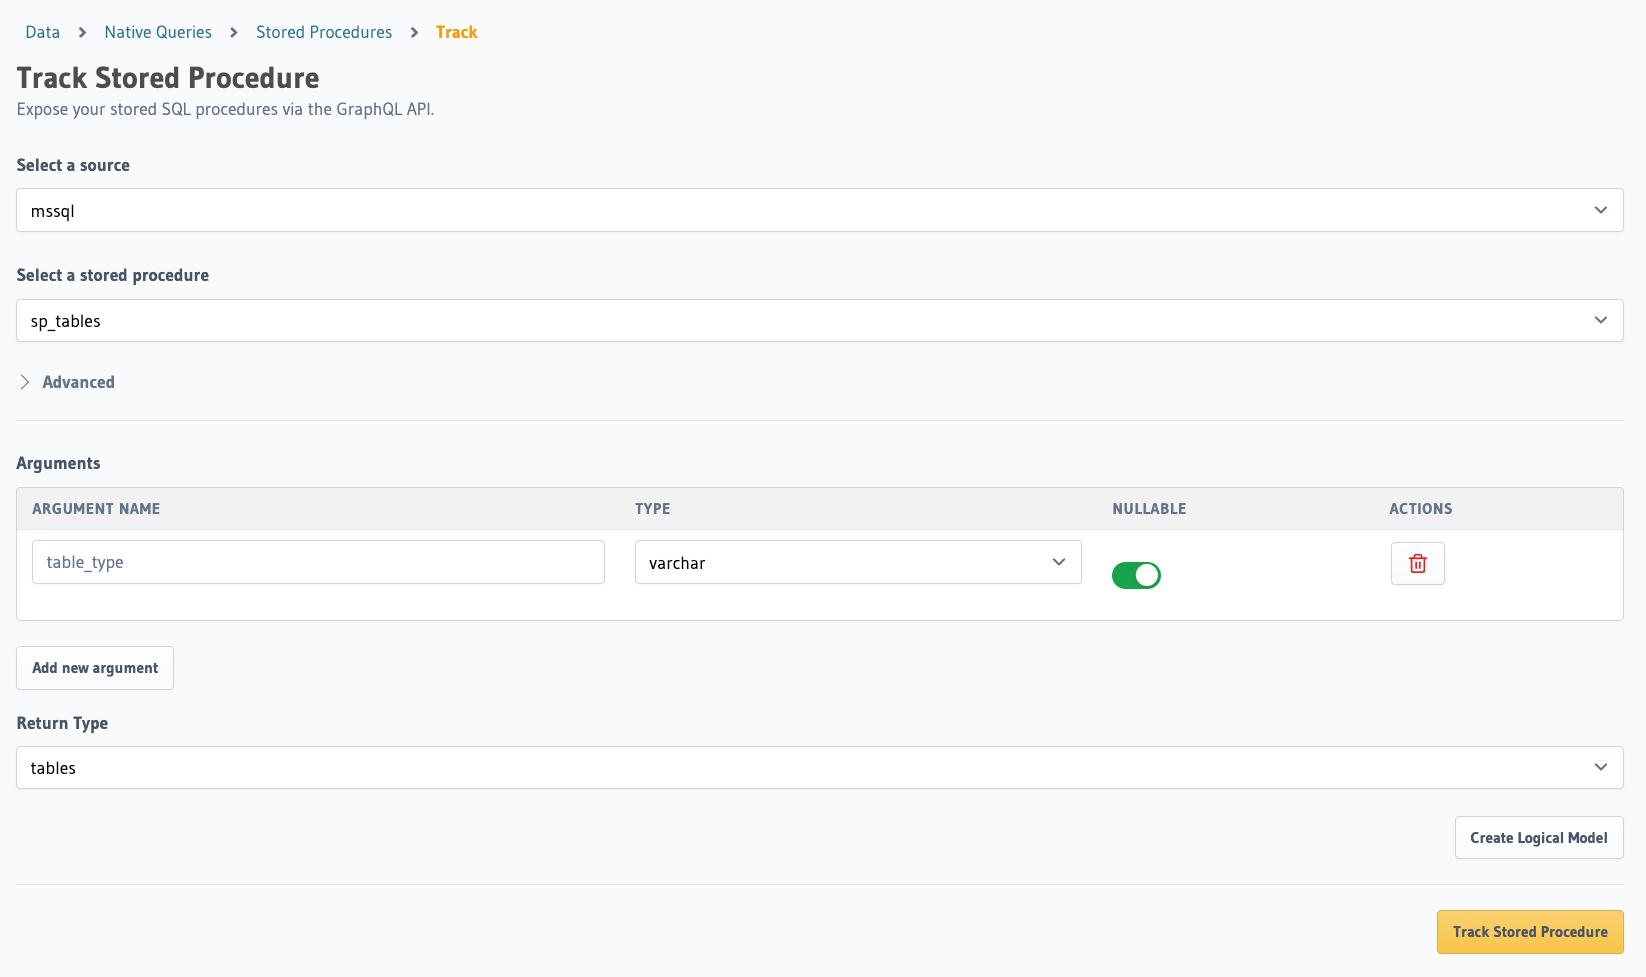
Task: Click the table_type argument name field
Action: click(317, 562)
